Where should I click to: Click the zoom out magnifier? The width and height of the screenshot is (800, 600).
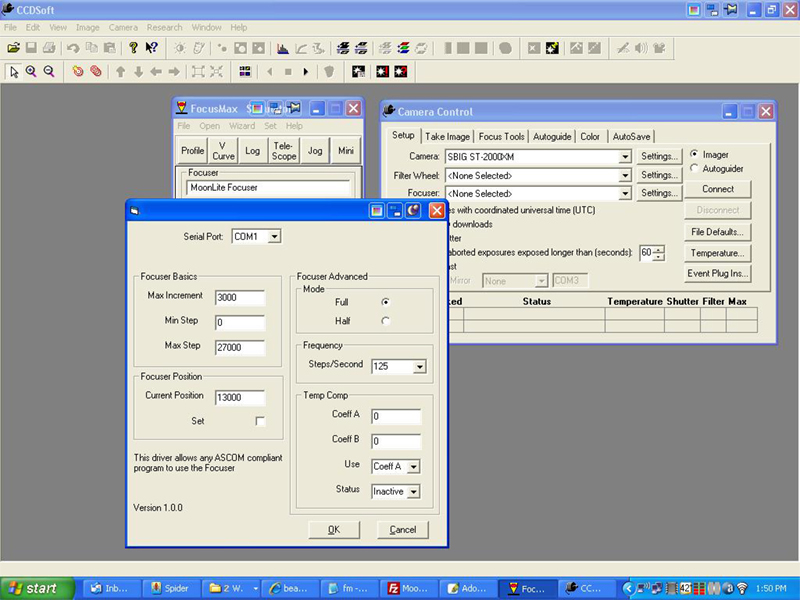(49, 72)
